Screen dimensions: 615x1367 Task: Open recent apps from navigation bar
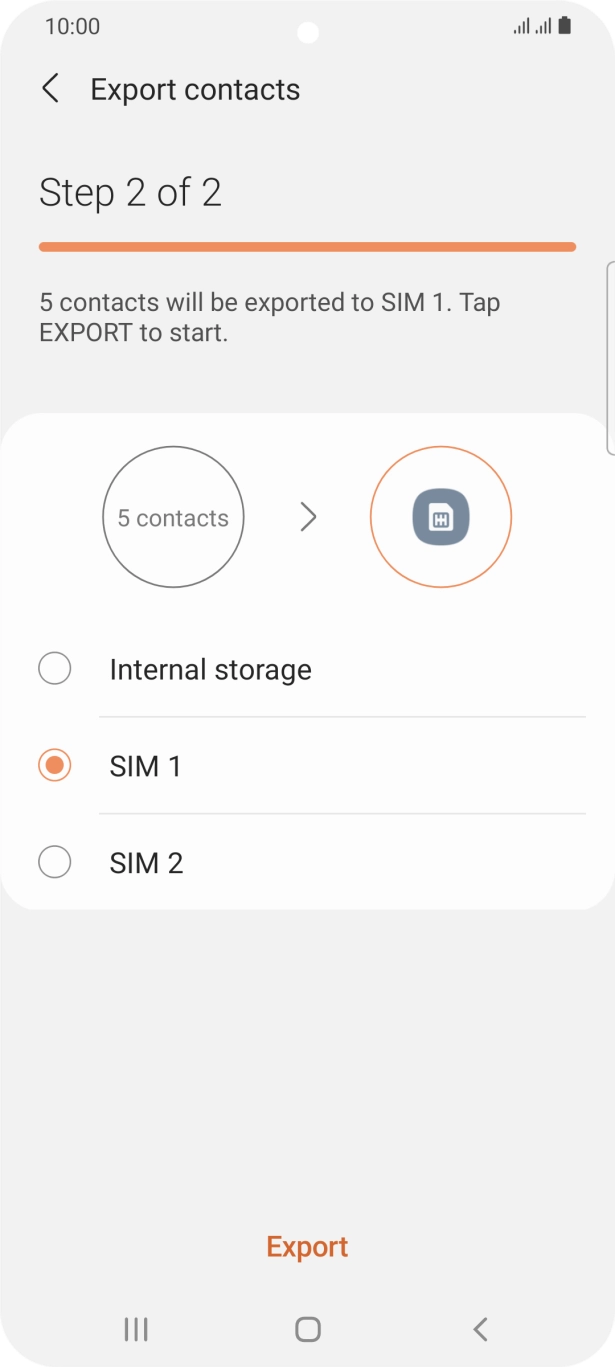click(x=135, y=1329)
